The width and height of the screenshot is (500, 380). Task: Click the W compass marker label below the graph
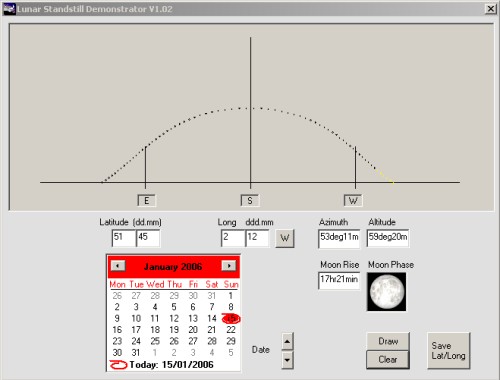(x=353, y=201)
